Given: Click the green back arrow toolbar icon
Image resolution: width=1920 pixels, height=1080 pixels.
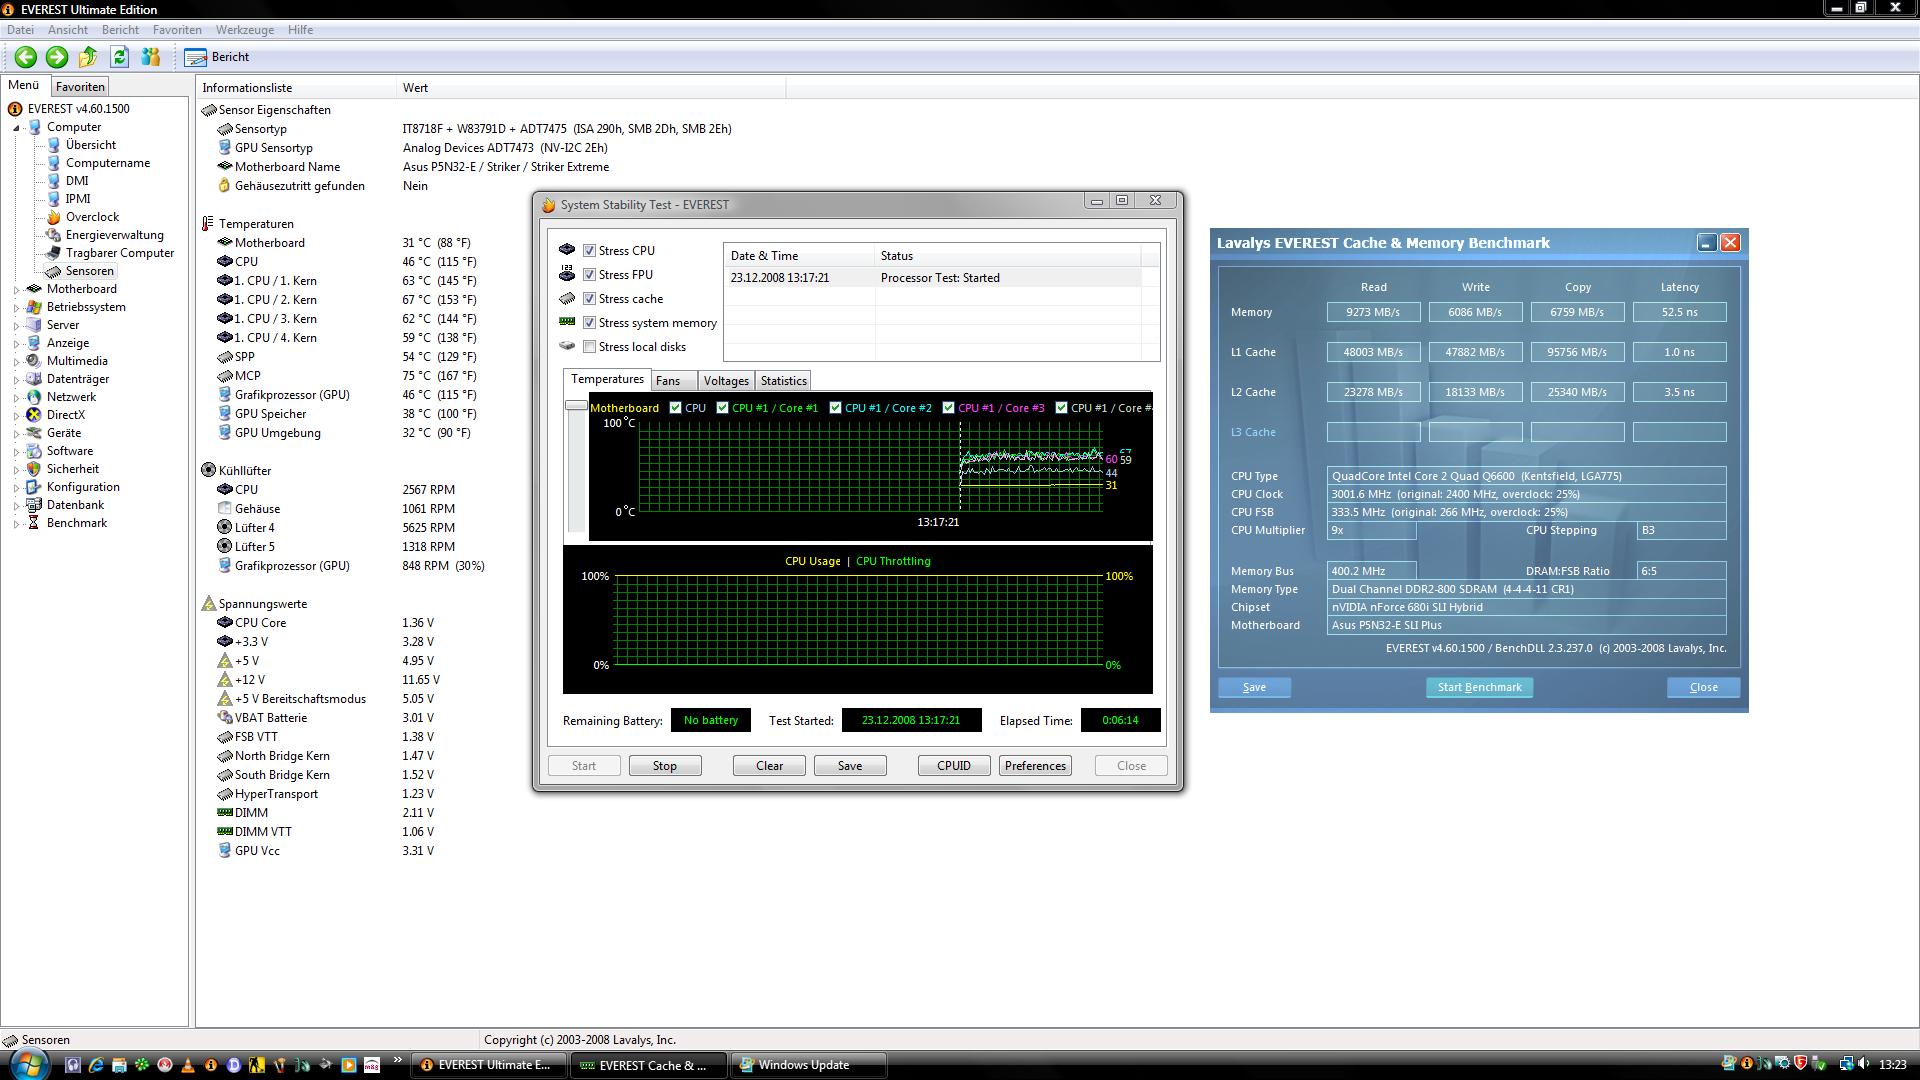Looking at the screenshot, I should point(26,57).
